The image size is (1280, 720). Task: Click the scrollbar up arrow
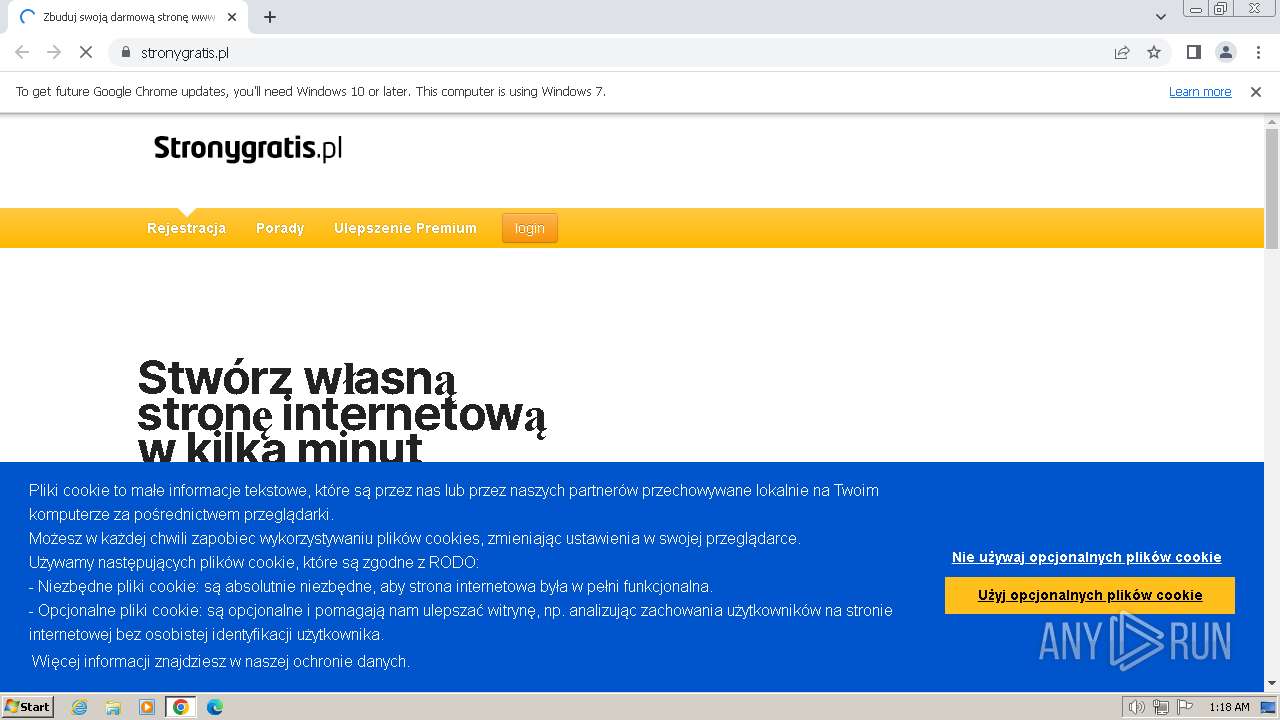1272,121
